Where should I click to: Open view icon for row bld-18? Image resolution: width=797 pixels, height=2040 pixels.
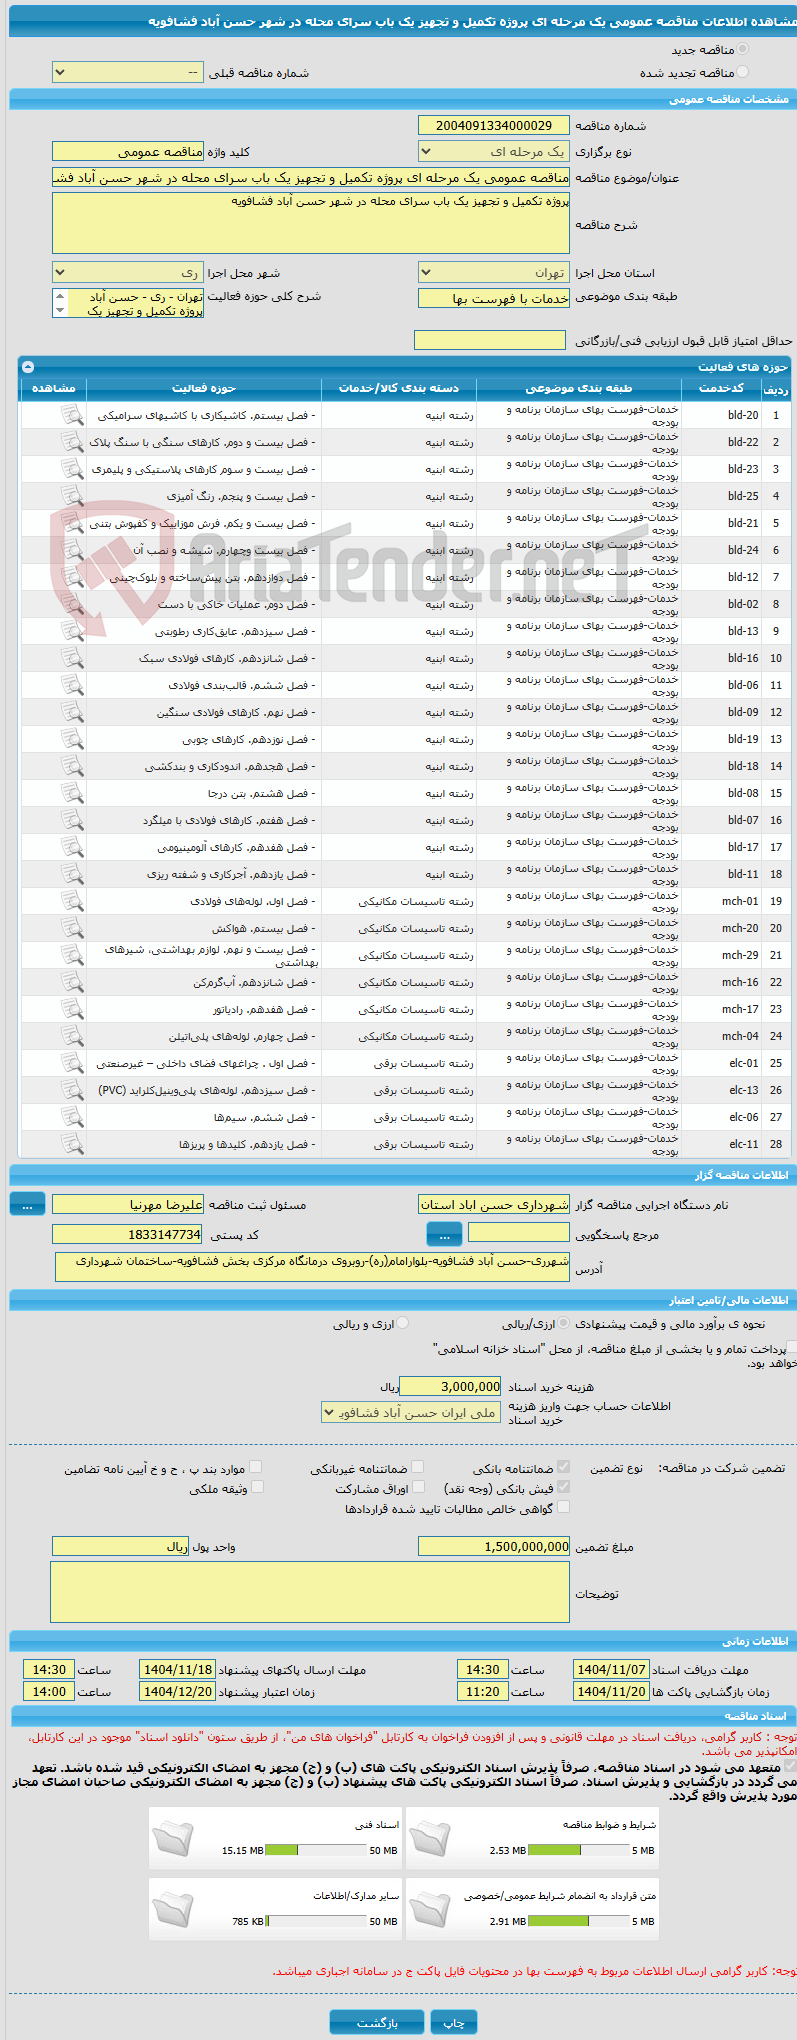click(72, 766)
